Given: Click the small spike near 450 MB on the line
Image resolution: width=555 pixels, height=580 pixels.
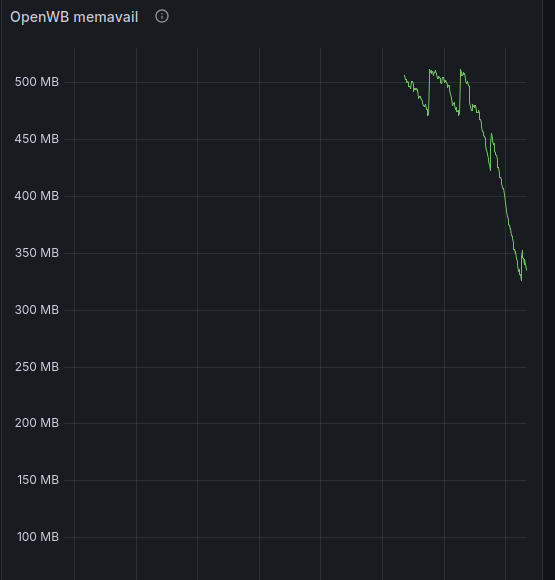Looking at the screenshot, I should pos(491,134).
